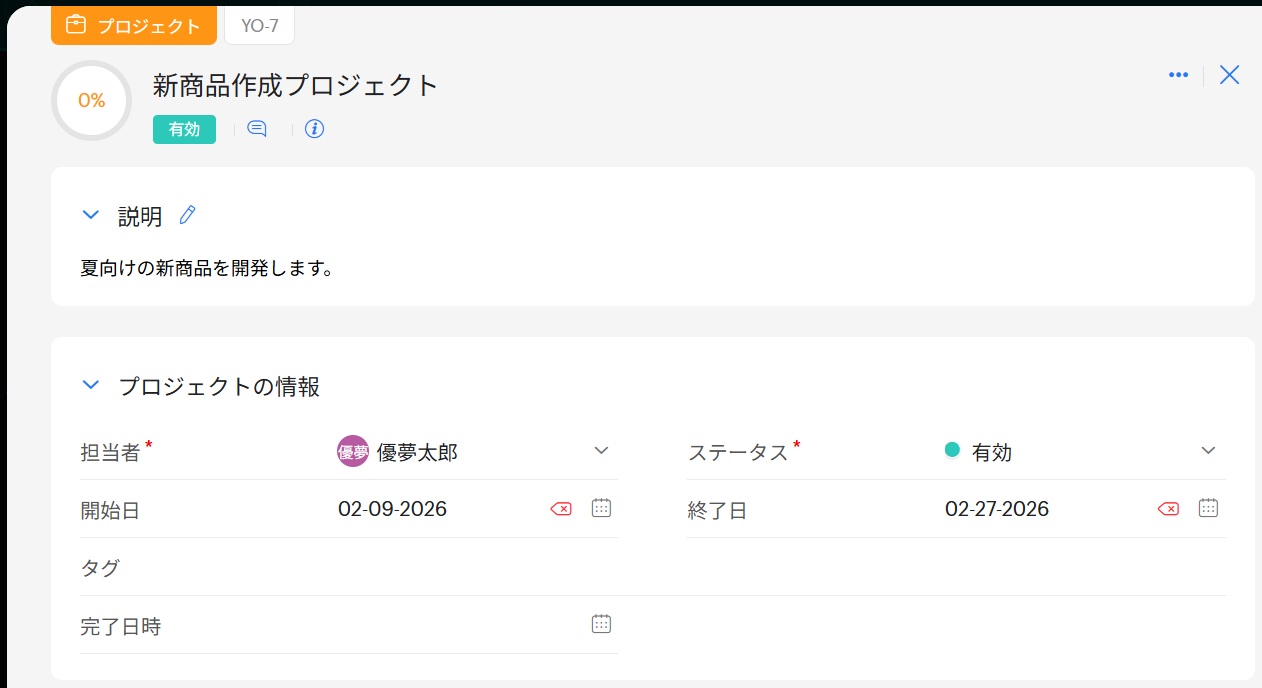Click the green 有効 status badge
This screenshot has width=1262, height=688.
tap(184, 129)
